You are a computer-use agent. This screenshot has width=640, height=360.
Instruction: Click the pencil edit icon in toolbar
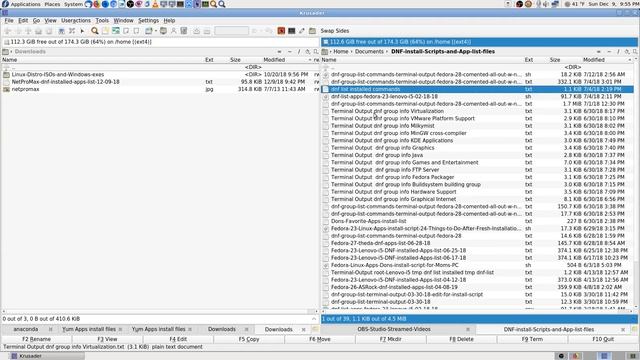point(302,31)
